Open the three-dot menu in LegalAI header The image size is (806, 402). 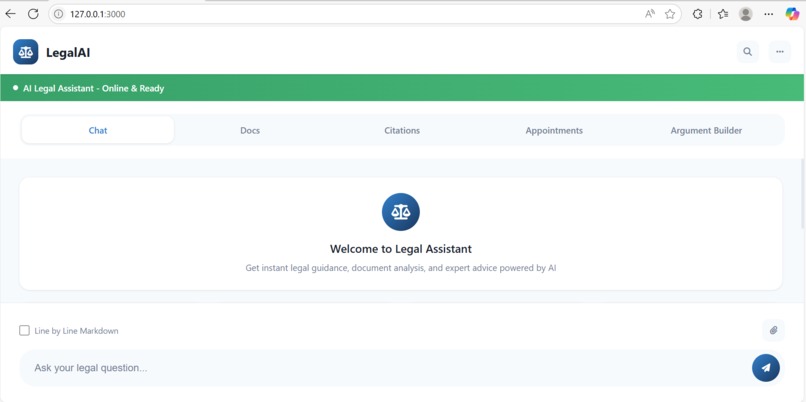click(x=779, y=51)
